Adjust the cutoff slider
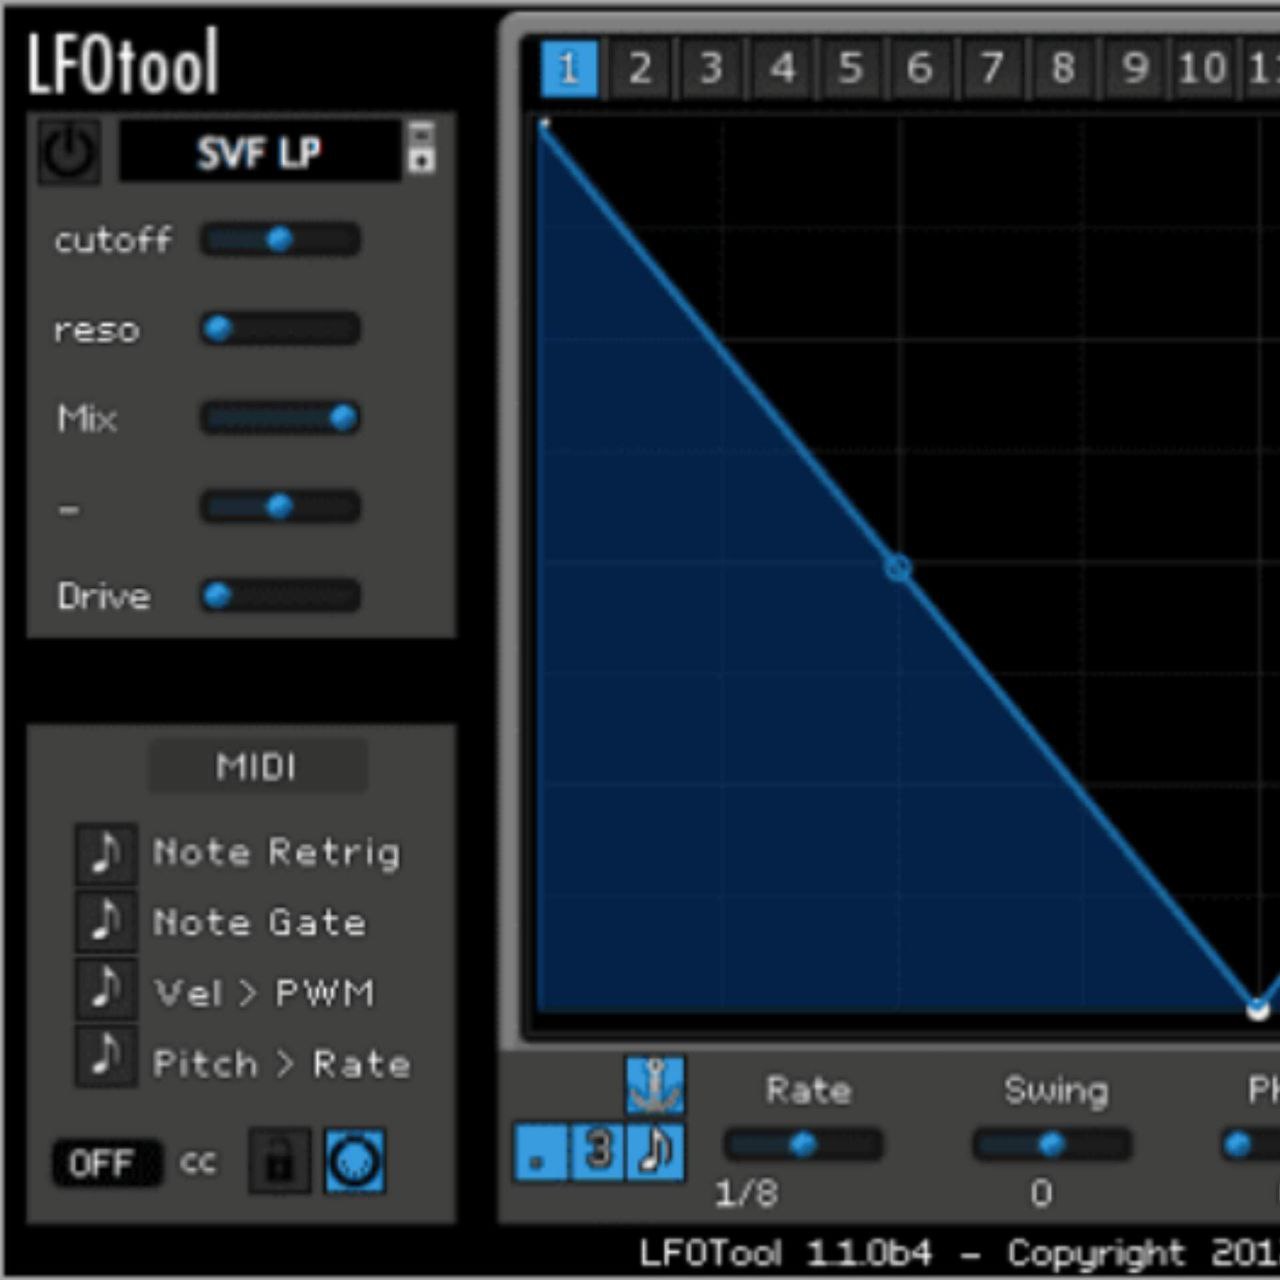The width and height of the screenshot is (1280, 1280). coord(280,240)
